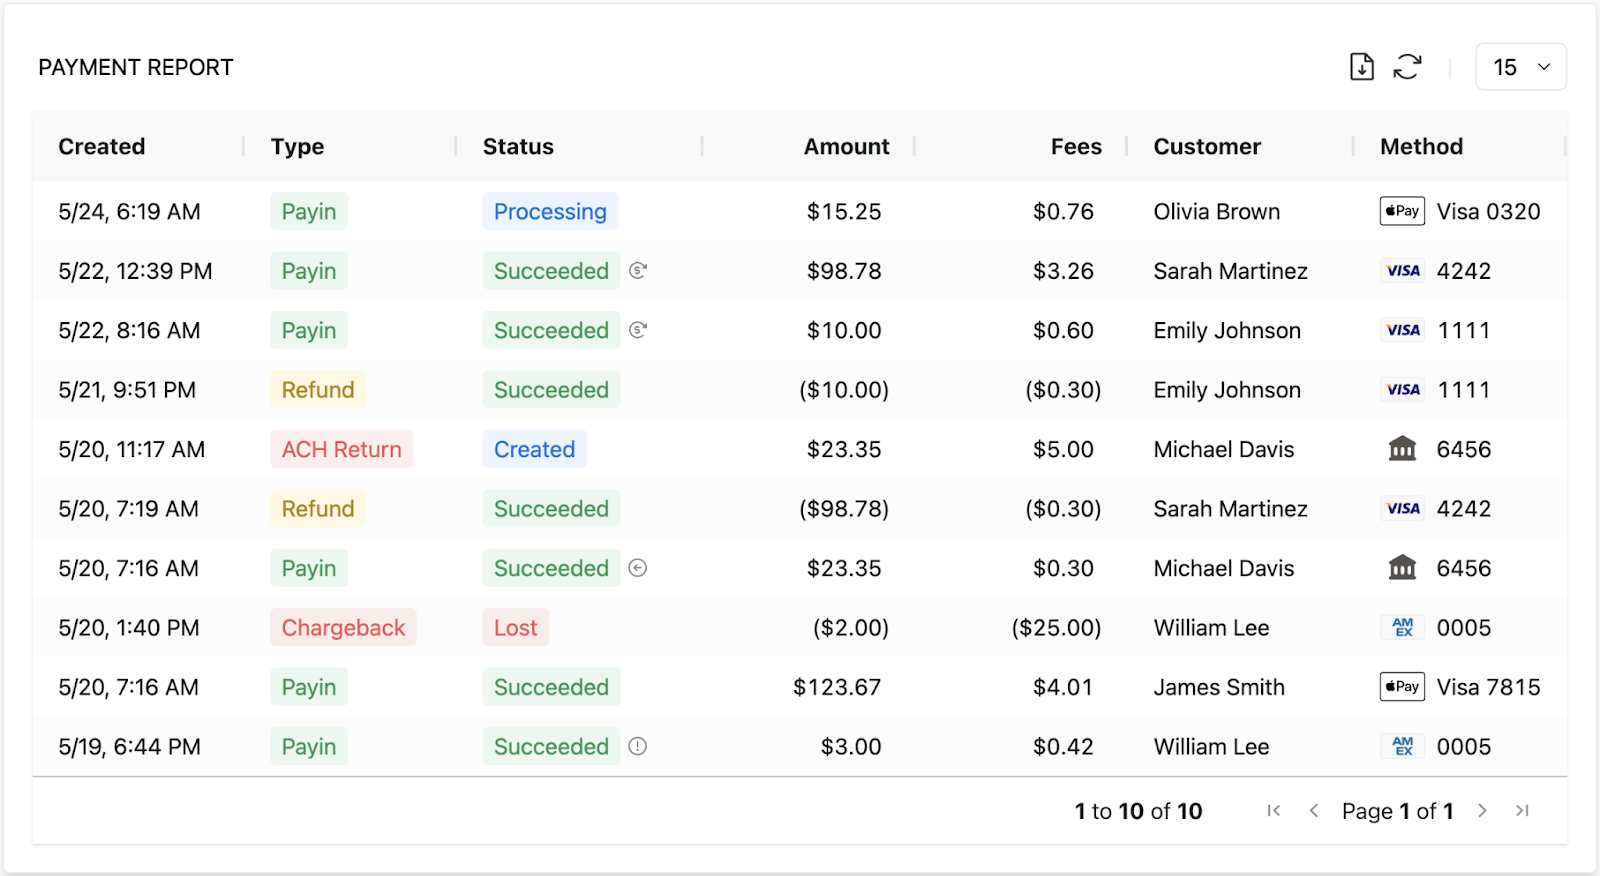This screenshot has width=1600, height=876.
Task: Sort by the Created column header
Action: point(102,147)
